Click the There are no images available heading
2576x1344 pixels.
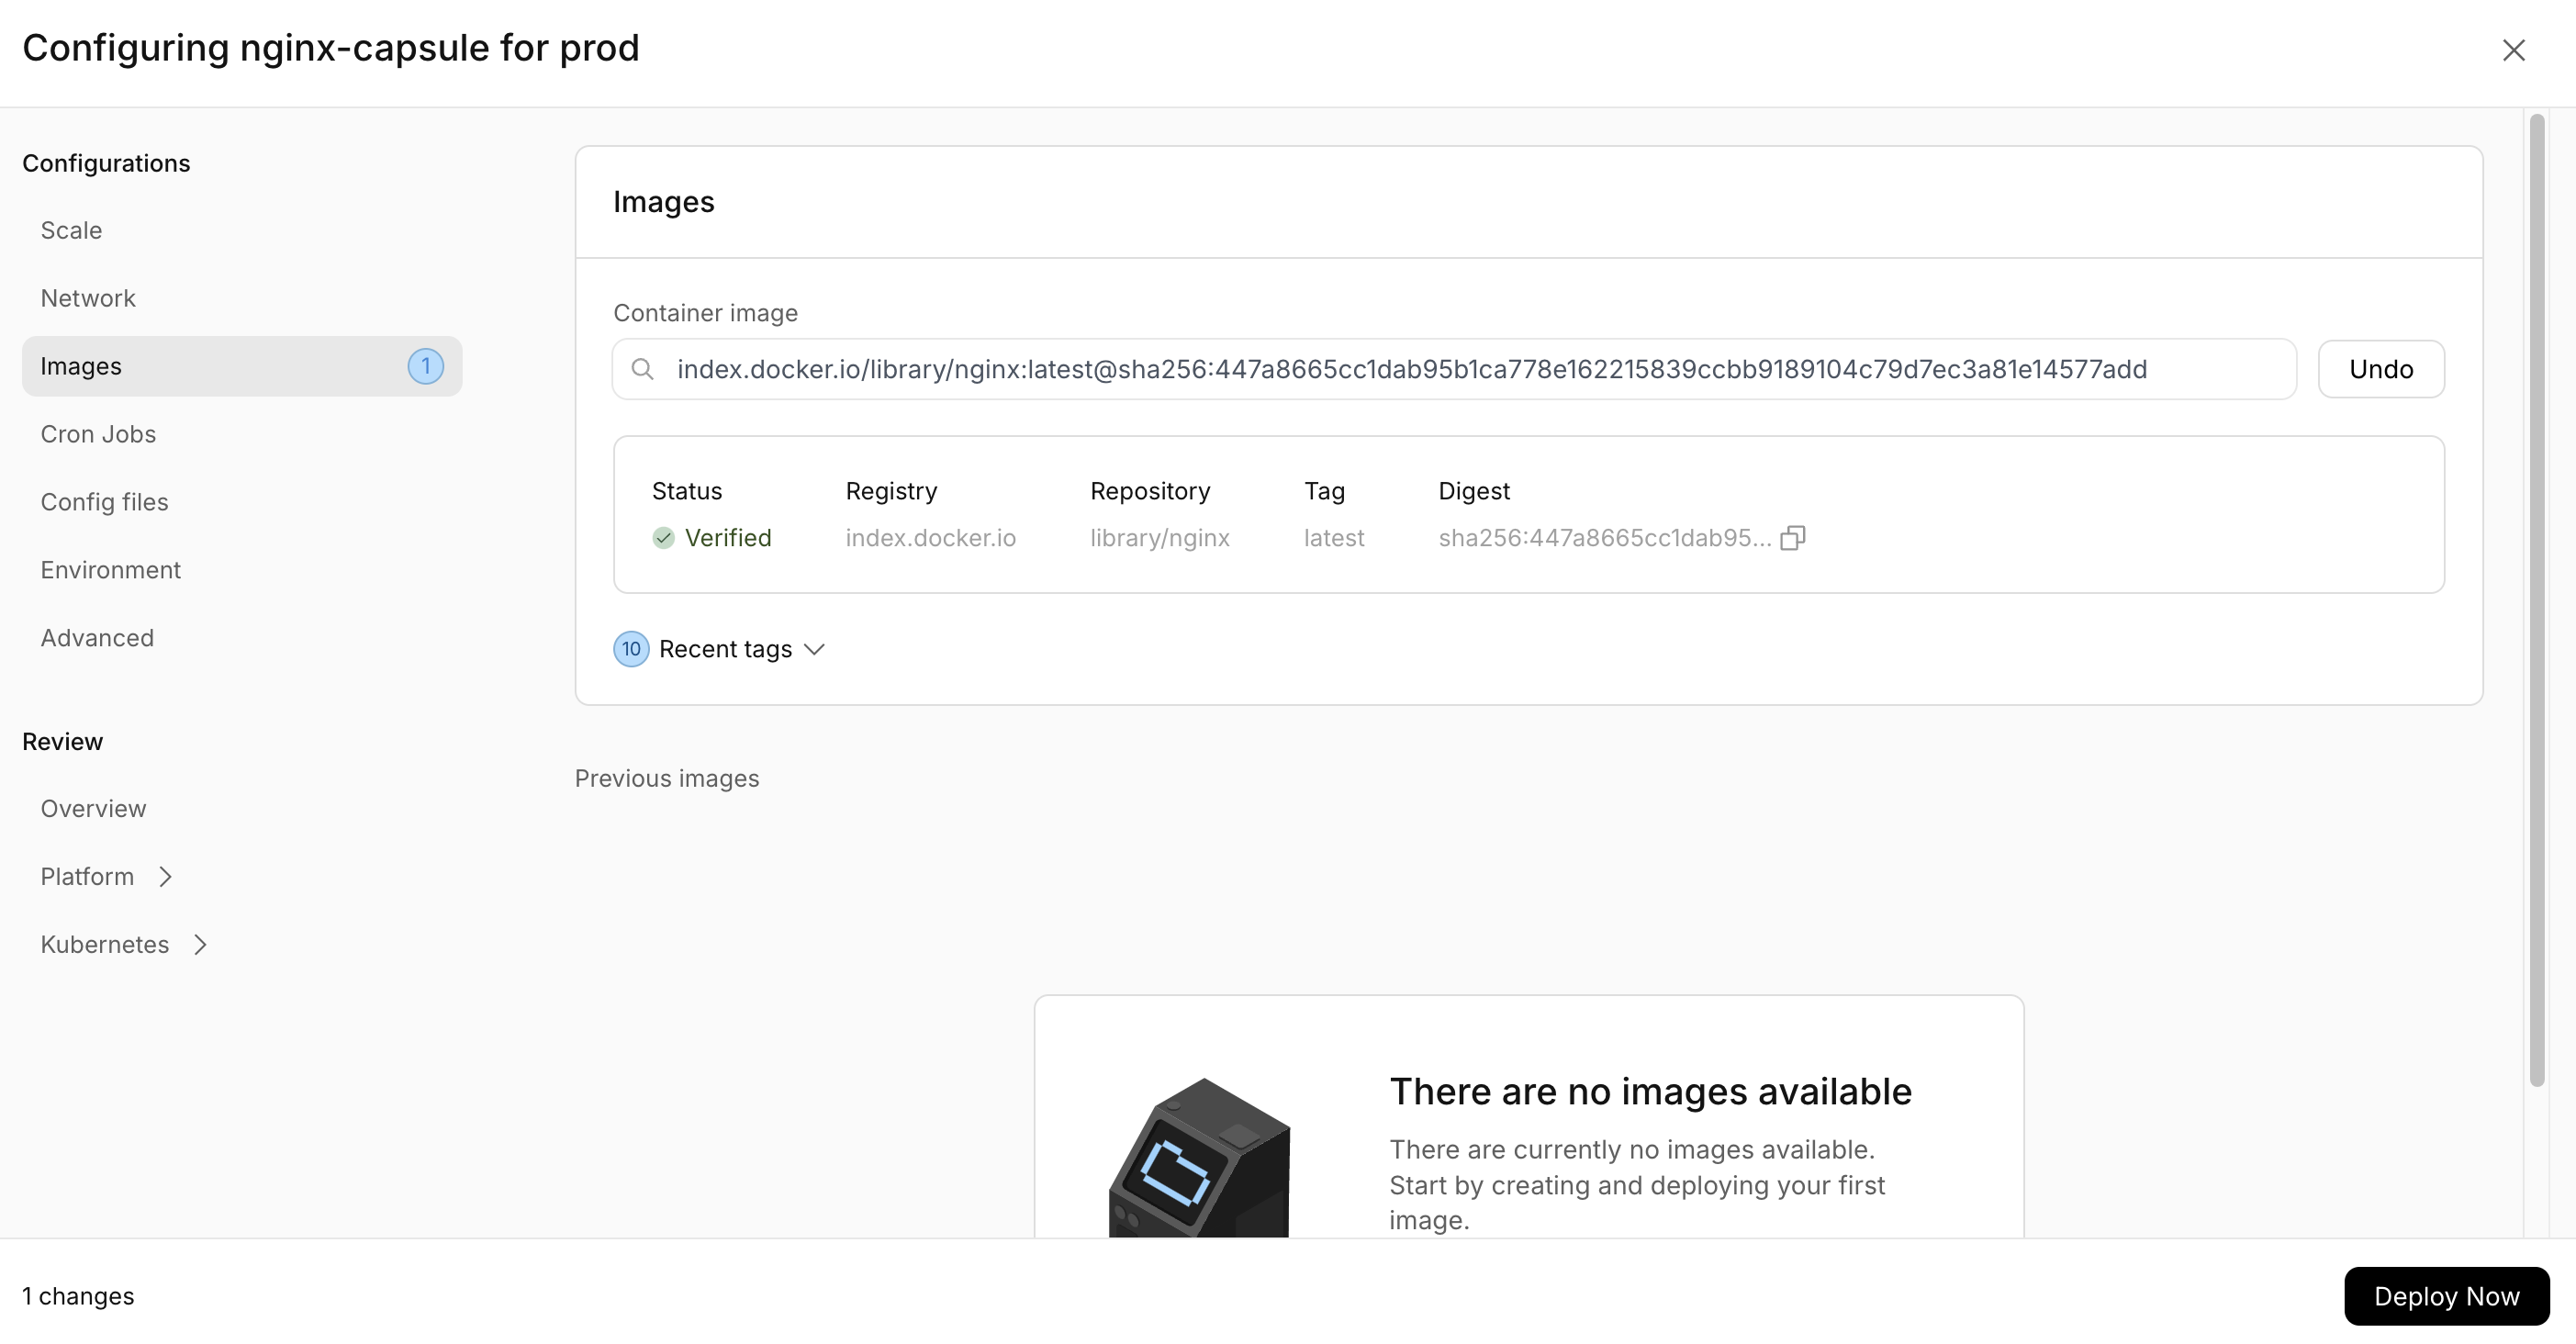tap(1650, 1091)
